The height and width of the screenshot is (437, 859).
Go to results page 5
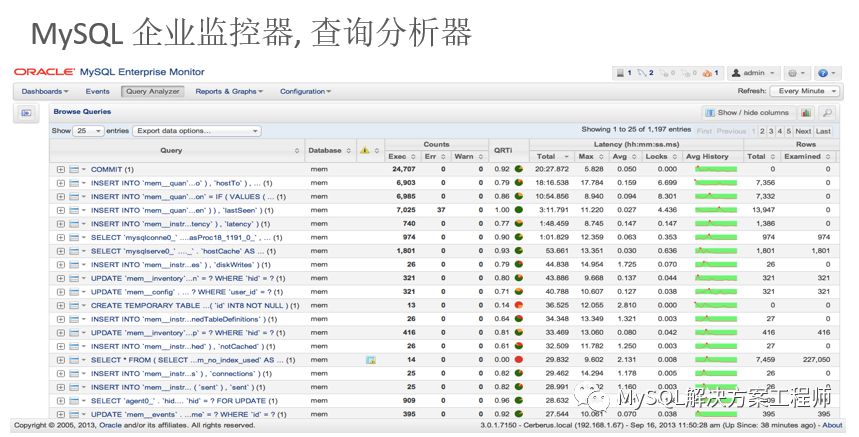pos(789,131)
